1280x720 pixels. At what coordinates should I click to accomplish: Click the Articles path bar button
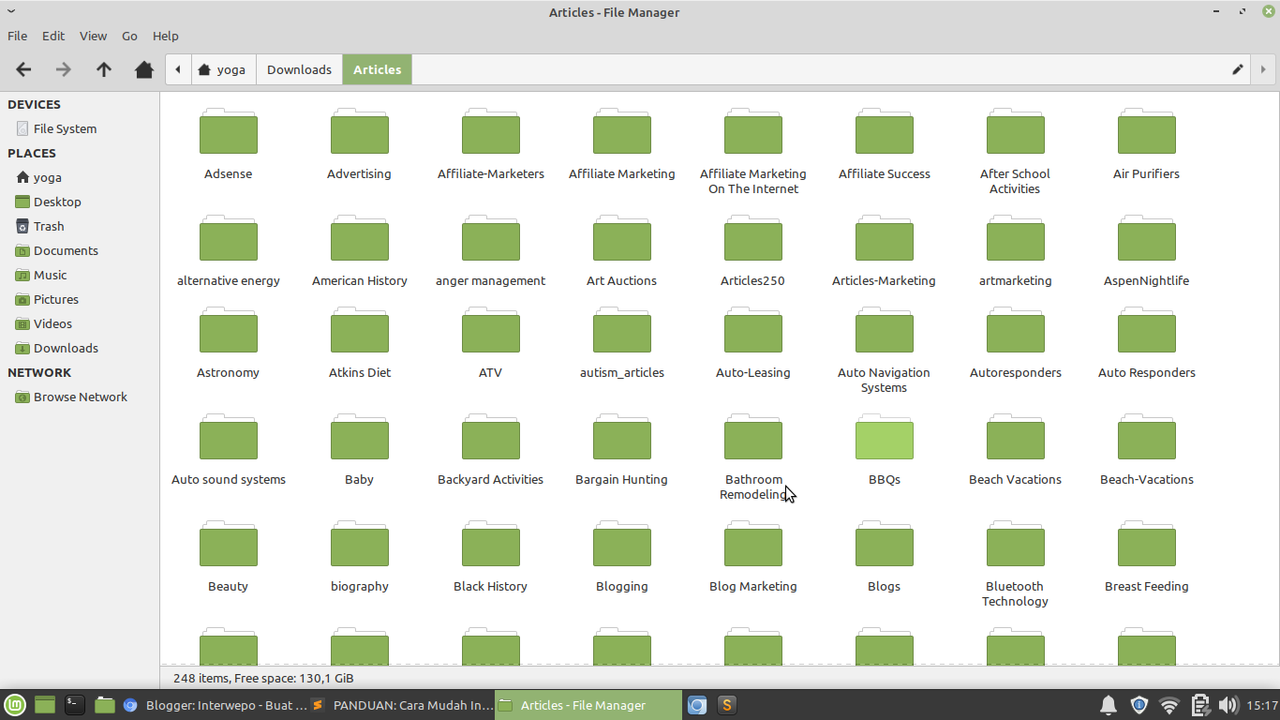(377, 69)
